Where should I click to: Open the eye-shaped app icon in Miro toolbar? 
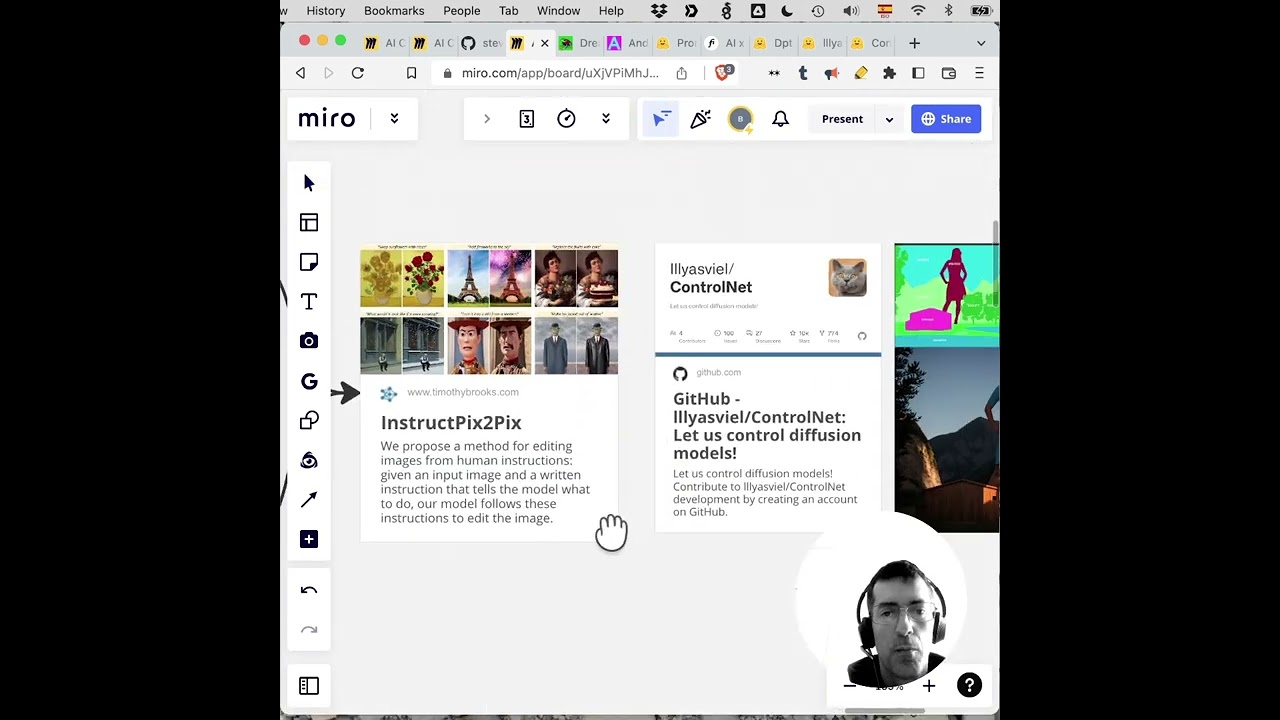(309, 460)
